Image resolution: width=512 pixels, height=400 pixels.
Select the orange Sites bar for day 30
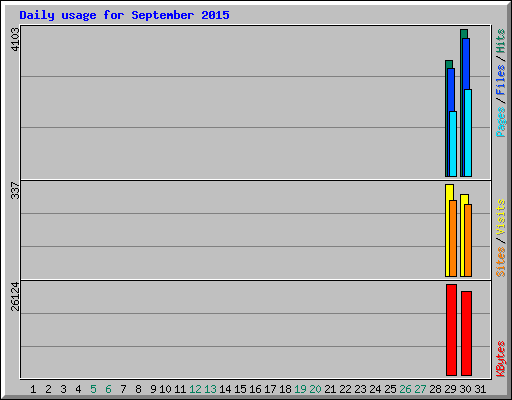(x=468, y=240)
